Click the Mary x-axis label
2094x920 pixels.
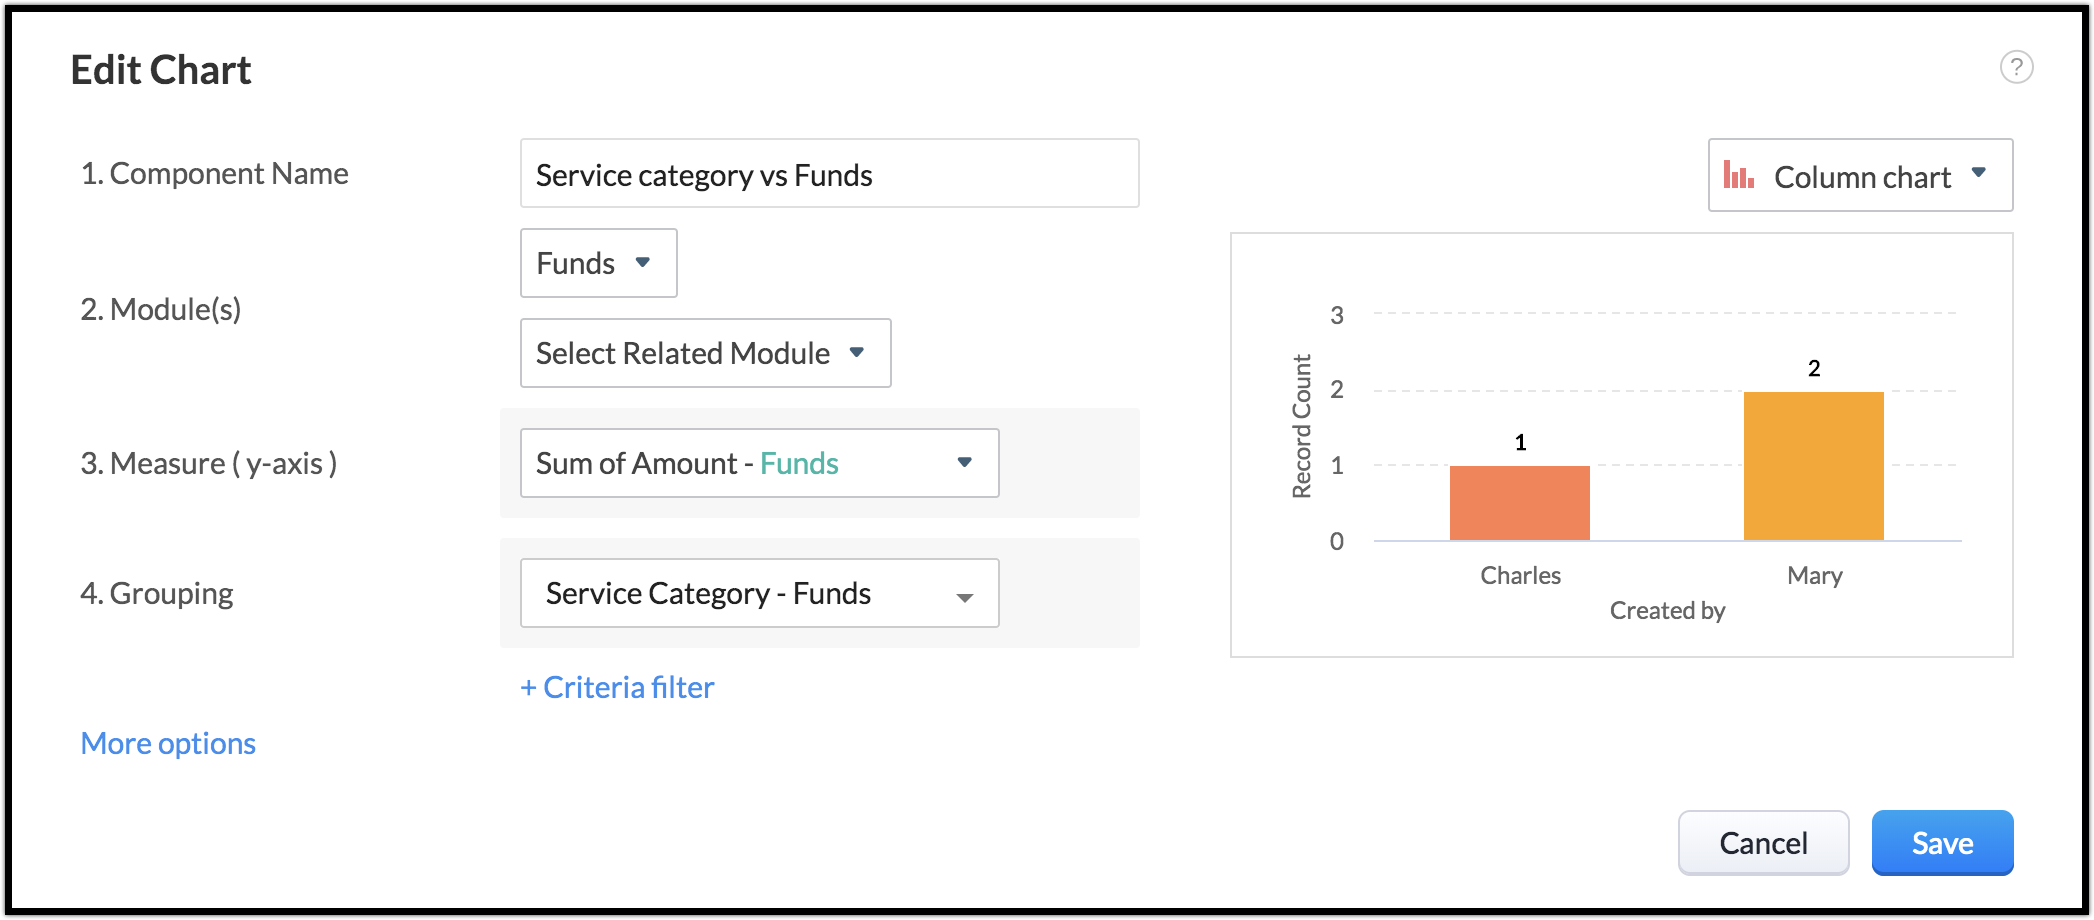[x=1814, y=576]
